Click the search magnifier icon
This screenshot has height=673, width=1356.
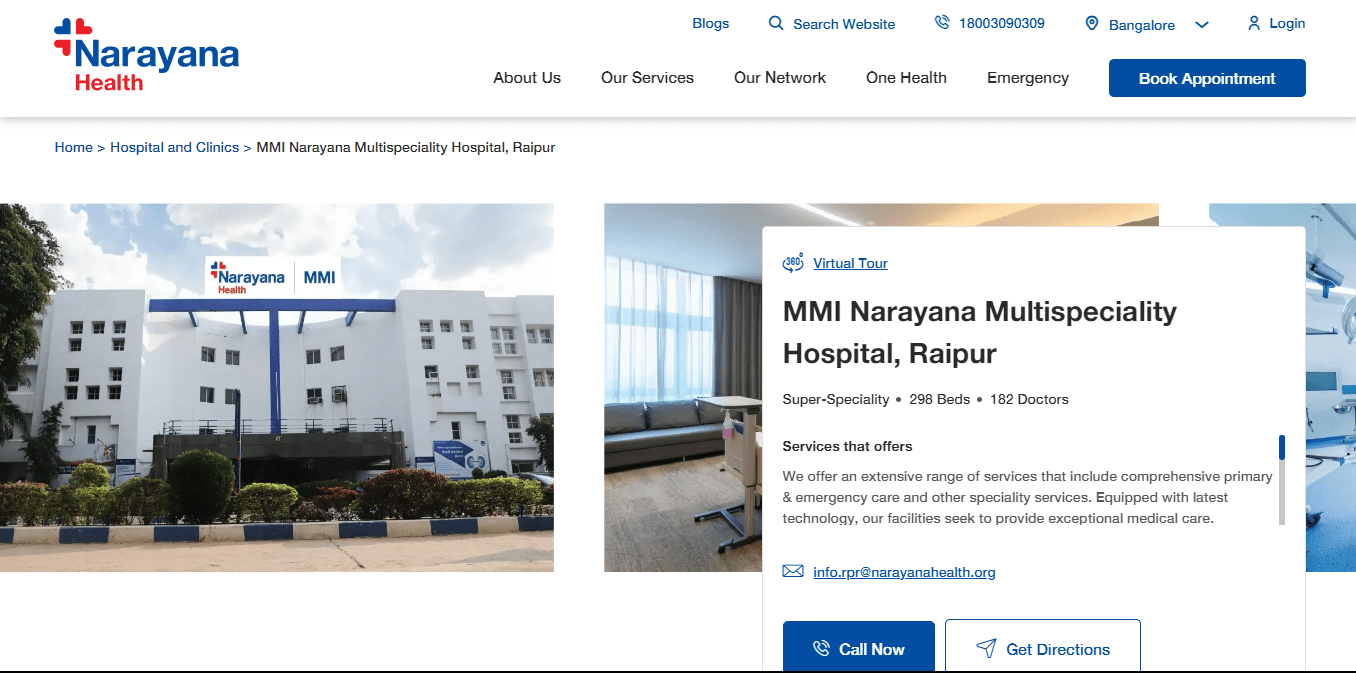point(774,23)
